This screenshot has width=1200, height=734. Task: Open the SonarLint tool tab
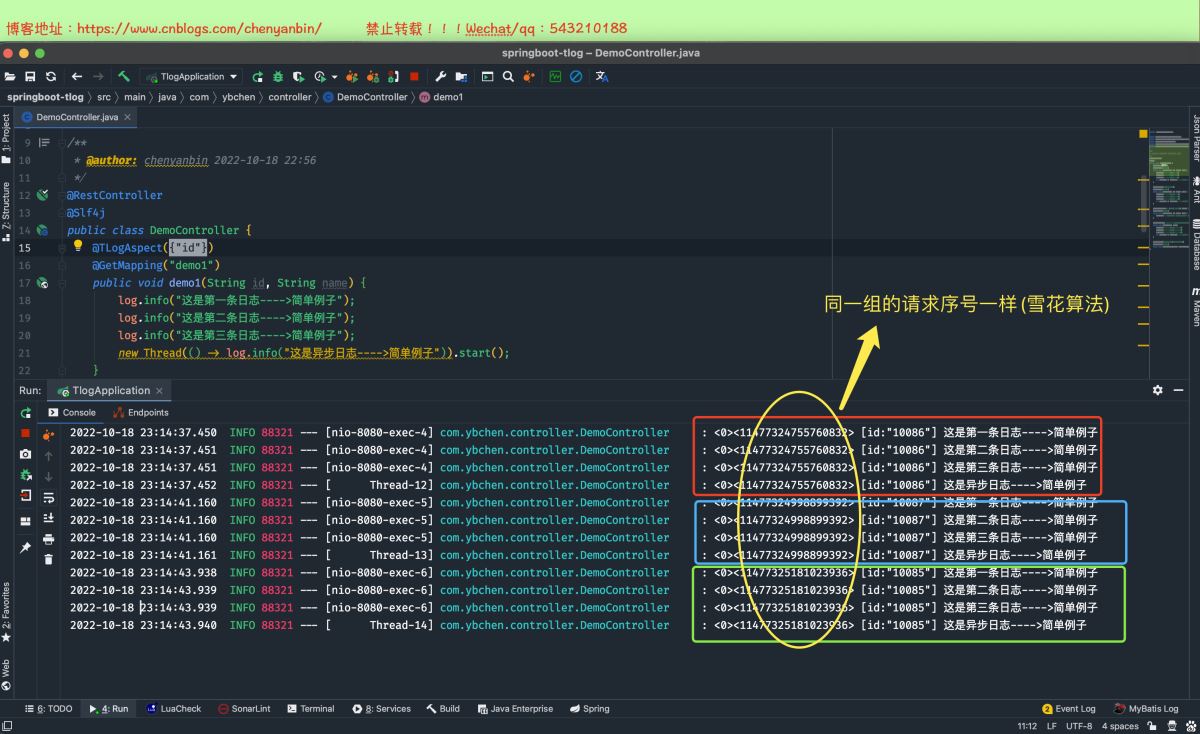point(244,709)
